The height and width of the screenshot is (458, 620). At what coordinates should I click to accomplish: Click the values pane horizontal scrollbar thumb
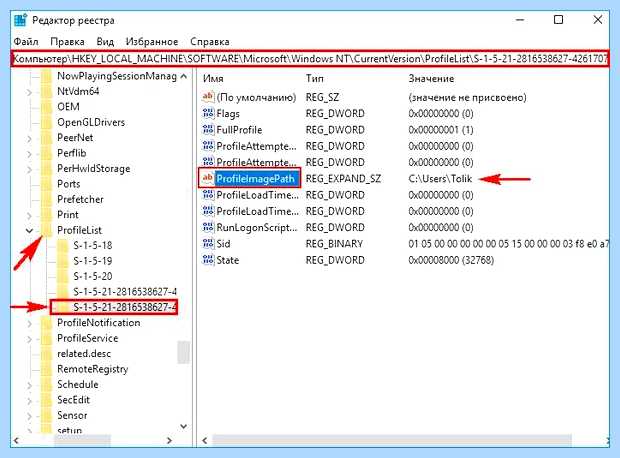392,440
